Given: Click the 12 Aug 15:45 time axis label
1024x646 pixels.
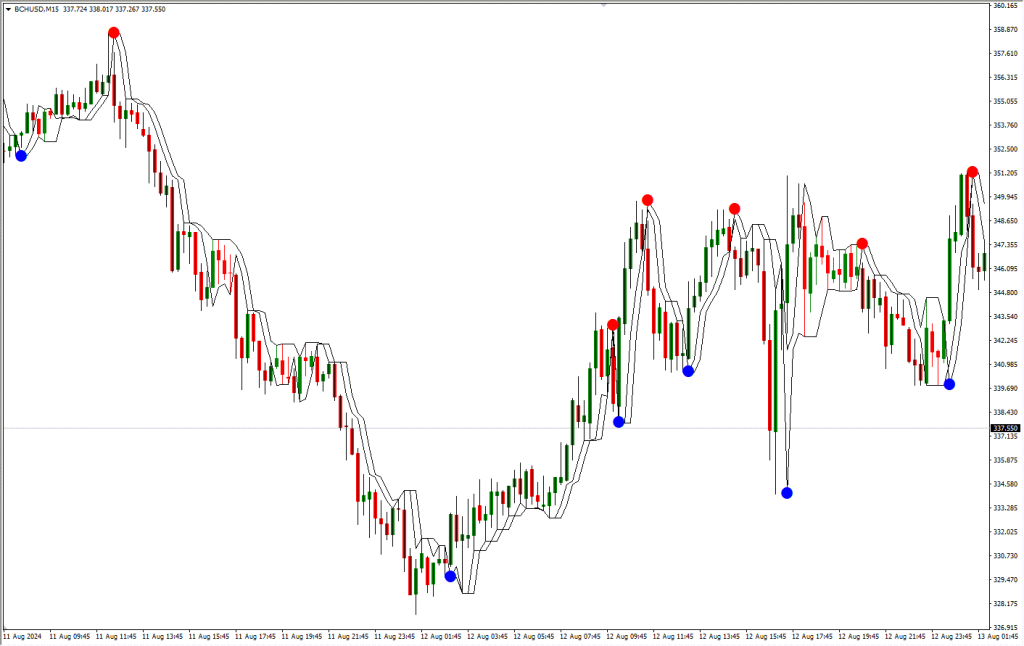Looking at the screenshot, I should click(766, 636).
